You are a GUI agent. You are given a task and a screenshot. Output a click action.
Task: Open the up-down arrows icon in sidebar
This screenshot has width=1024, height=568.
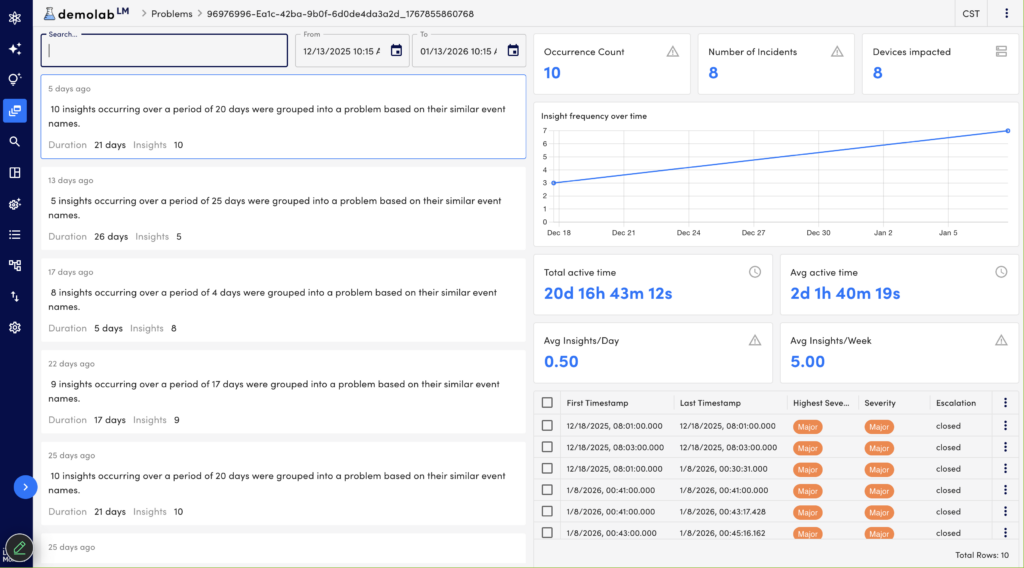click(x=14, y=296)
